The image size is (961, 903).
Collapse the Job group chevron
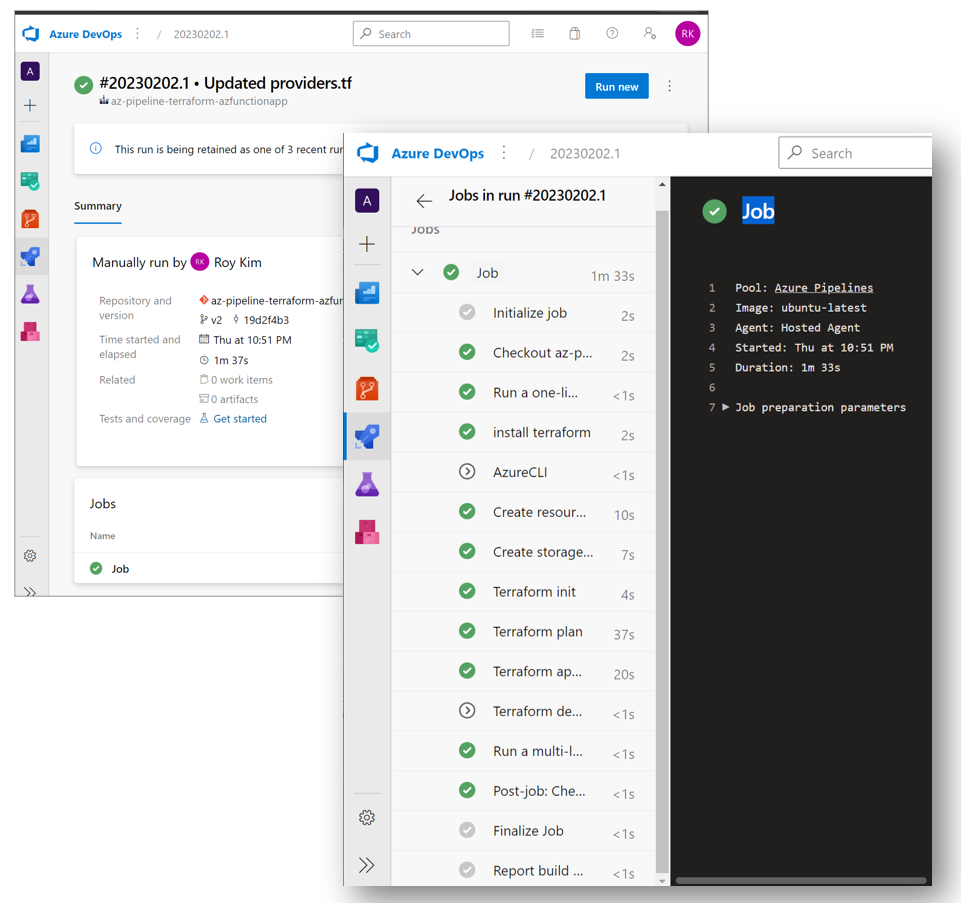[418, 272]
